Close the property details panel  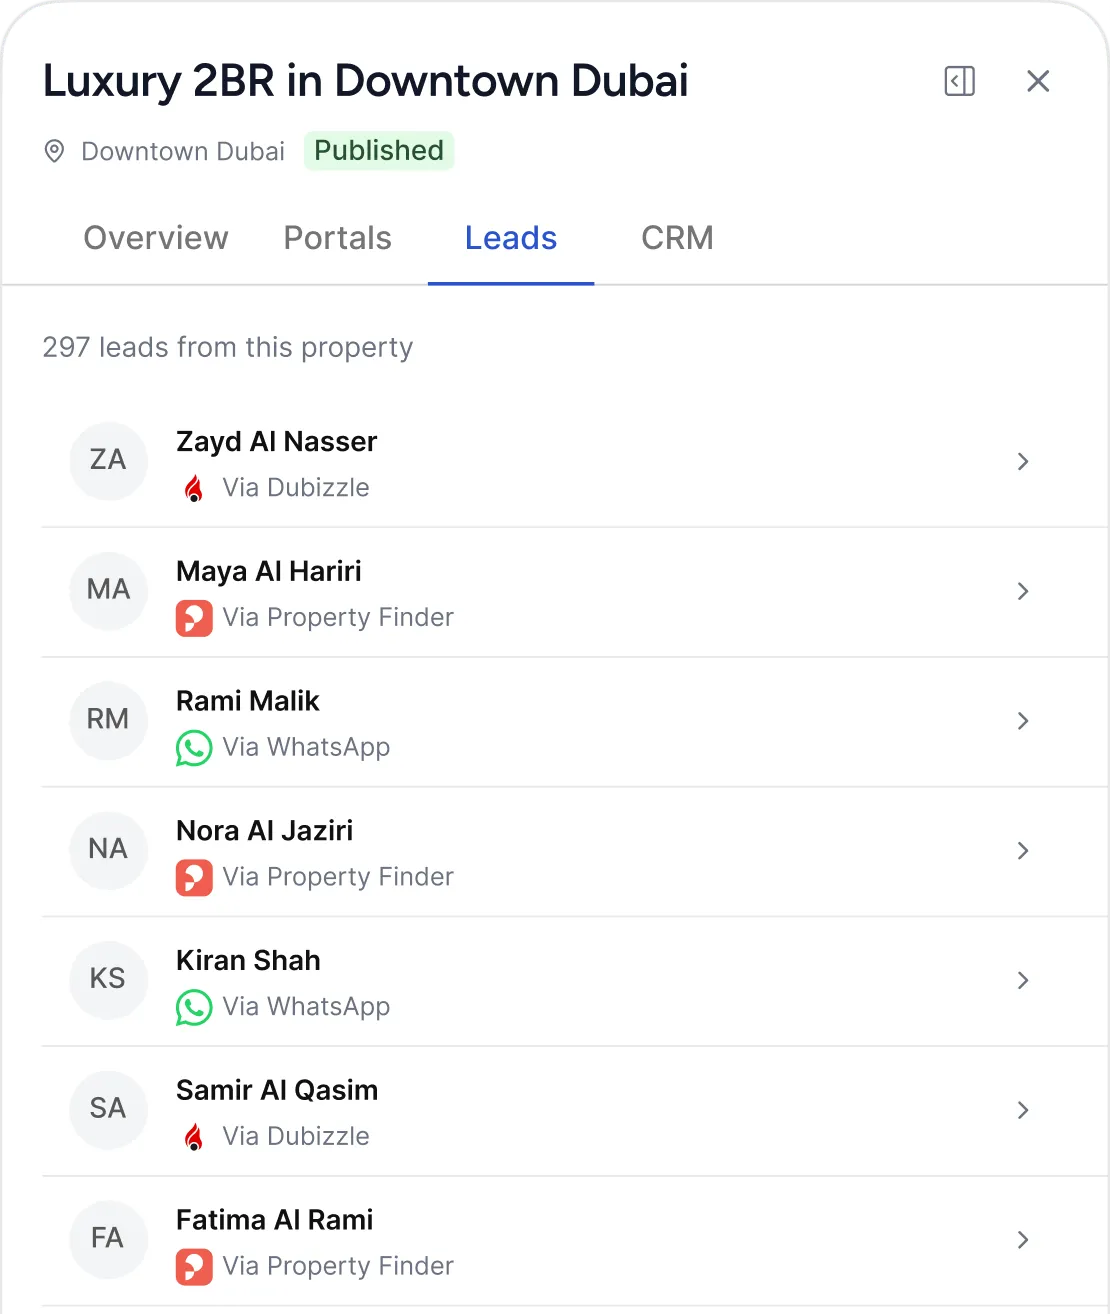point(1038,81)
